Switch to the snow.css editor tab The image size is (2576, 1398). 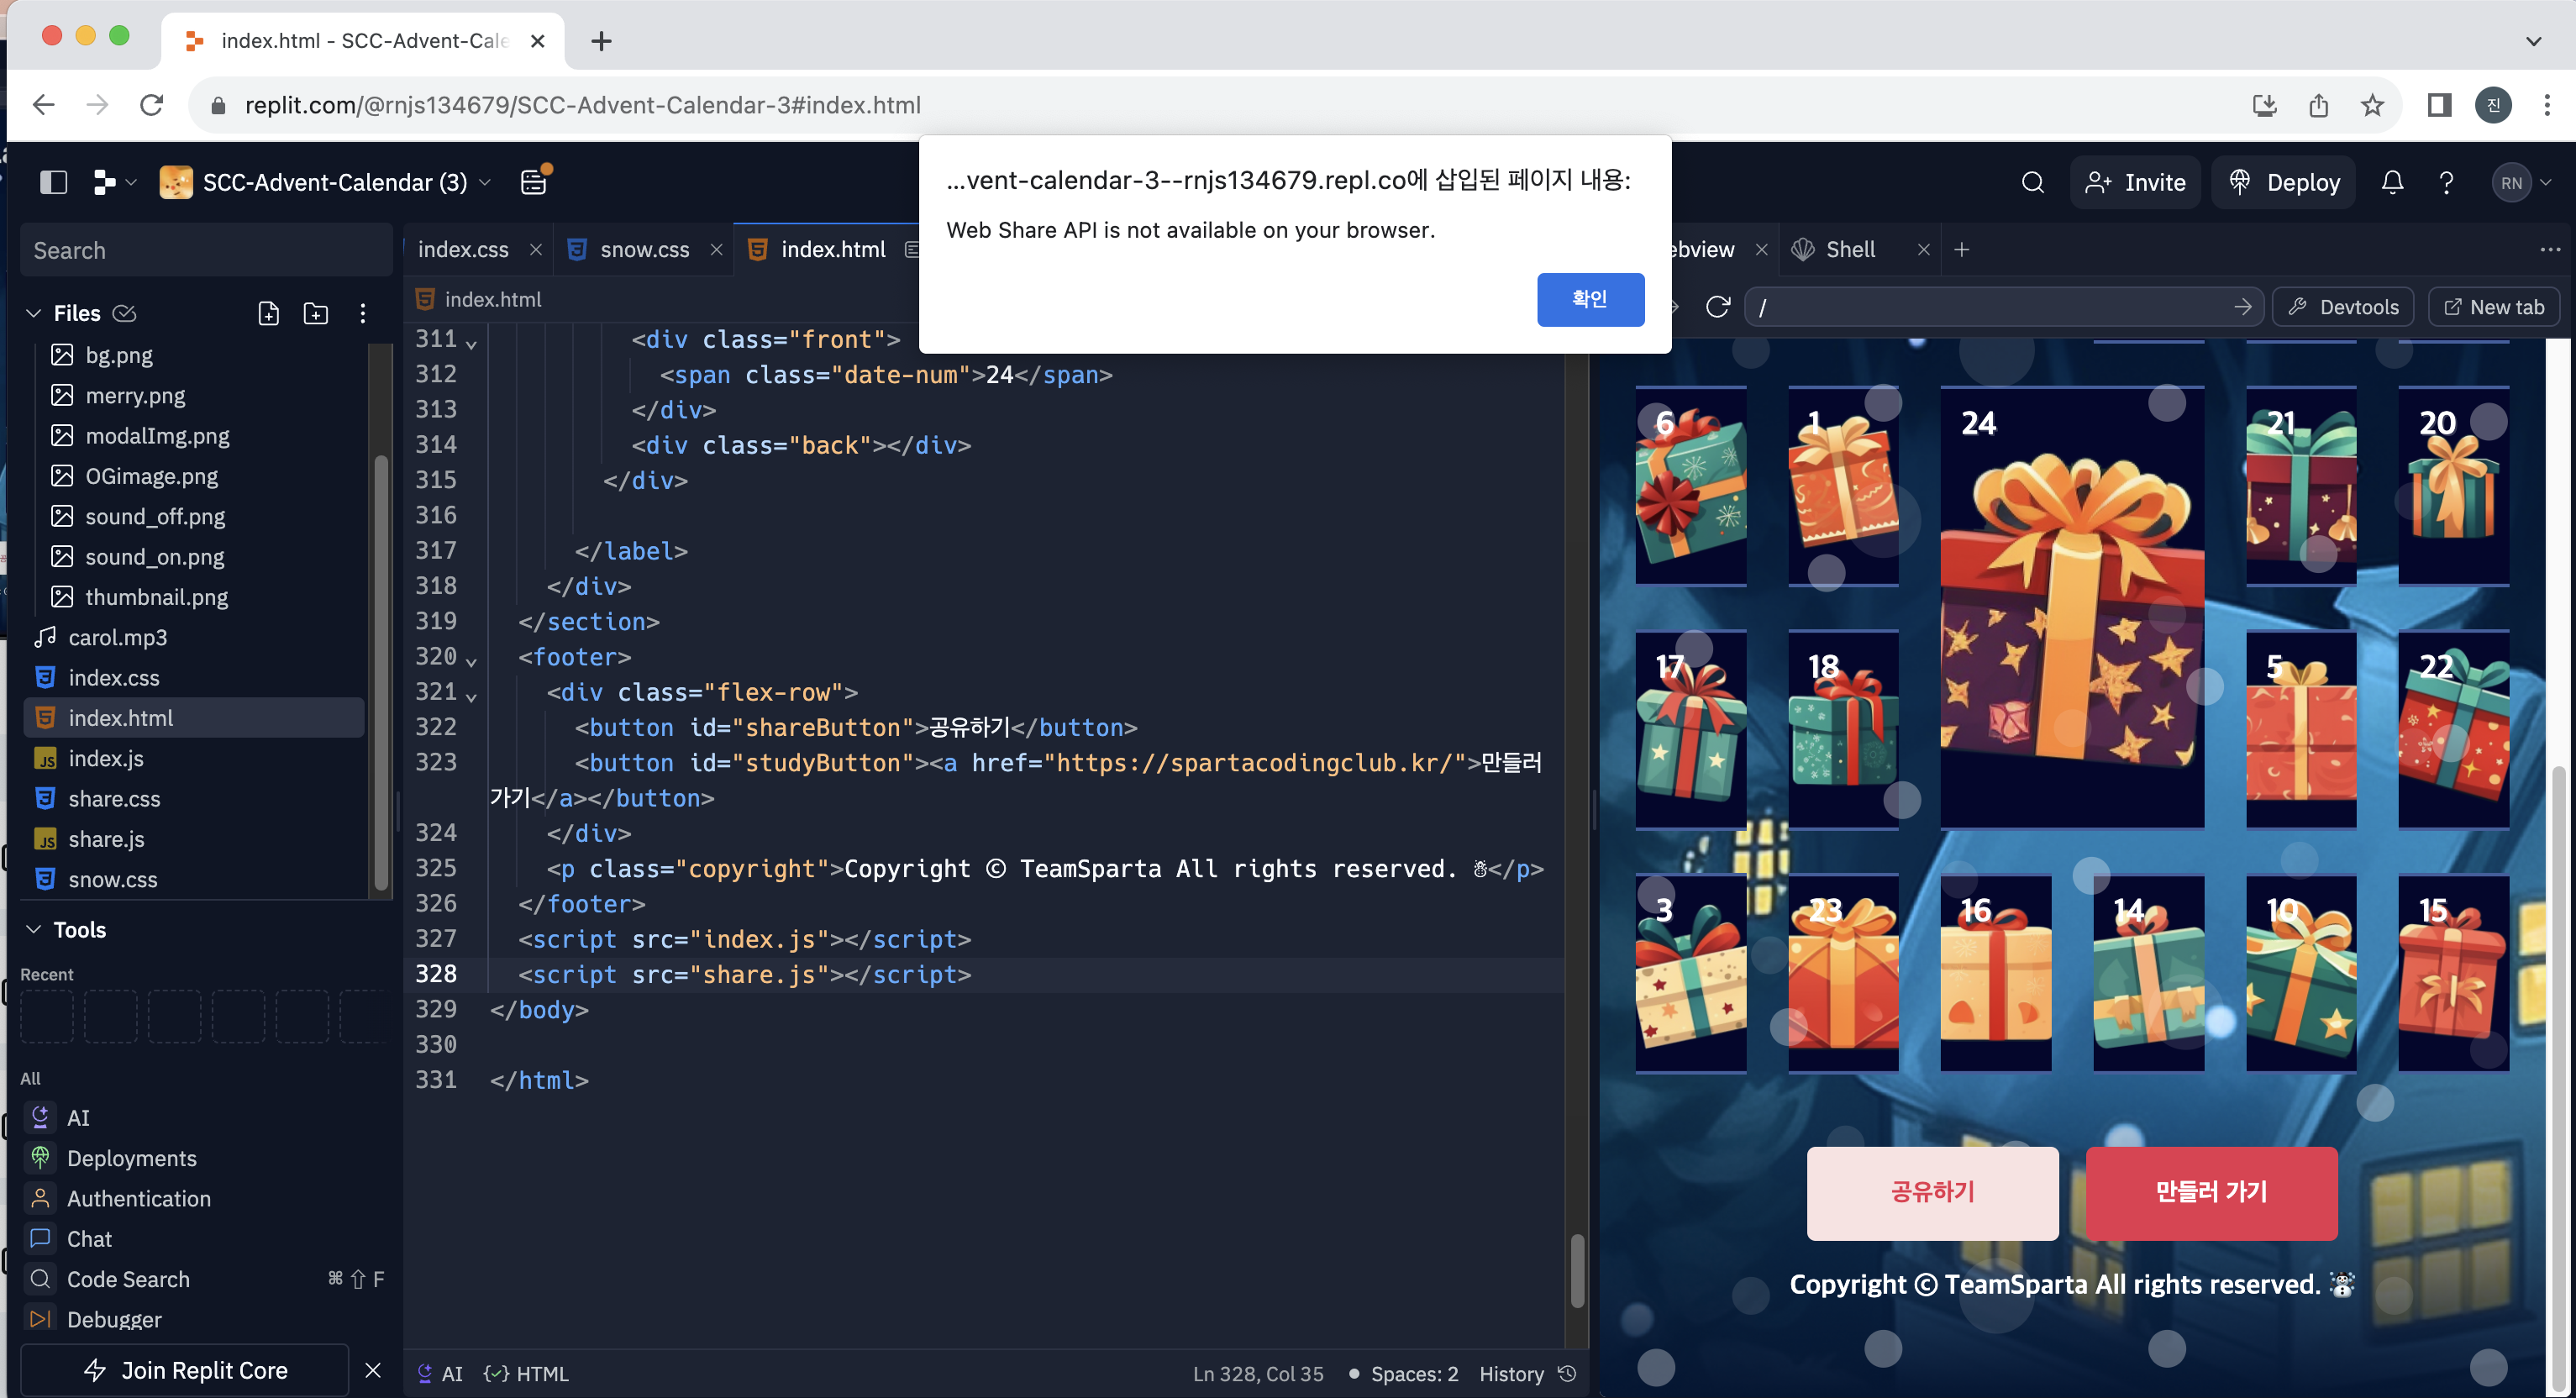(645, 249)
